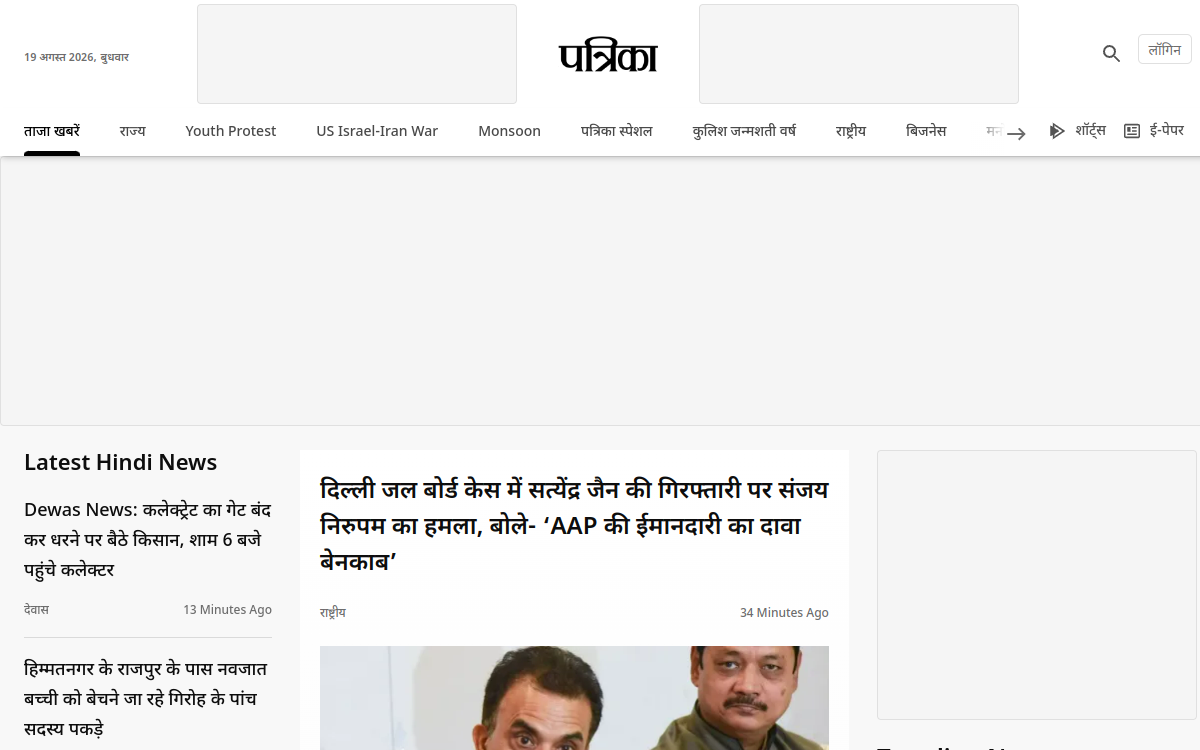This screenshot has width=1200, height=750.
Task: Click the देवास category tag
Action: coord(36,610)
